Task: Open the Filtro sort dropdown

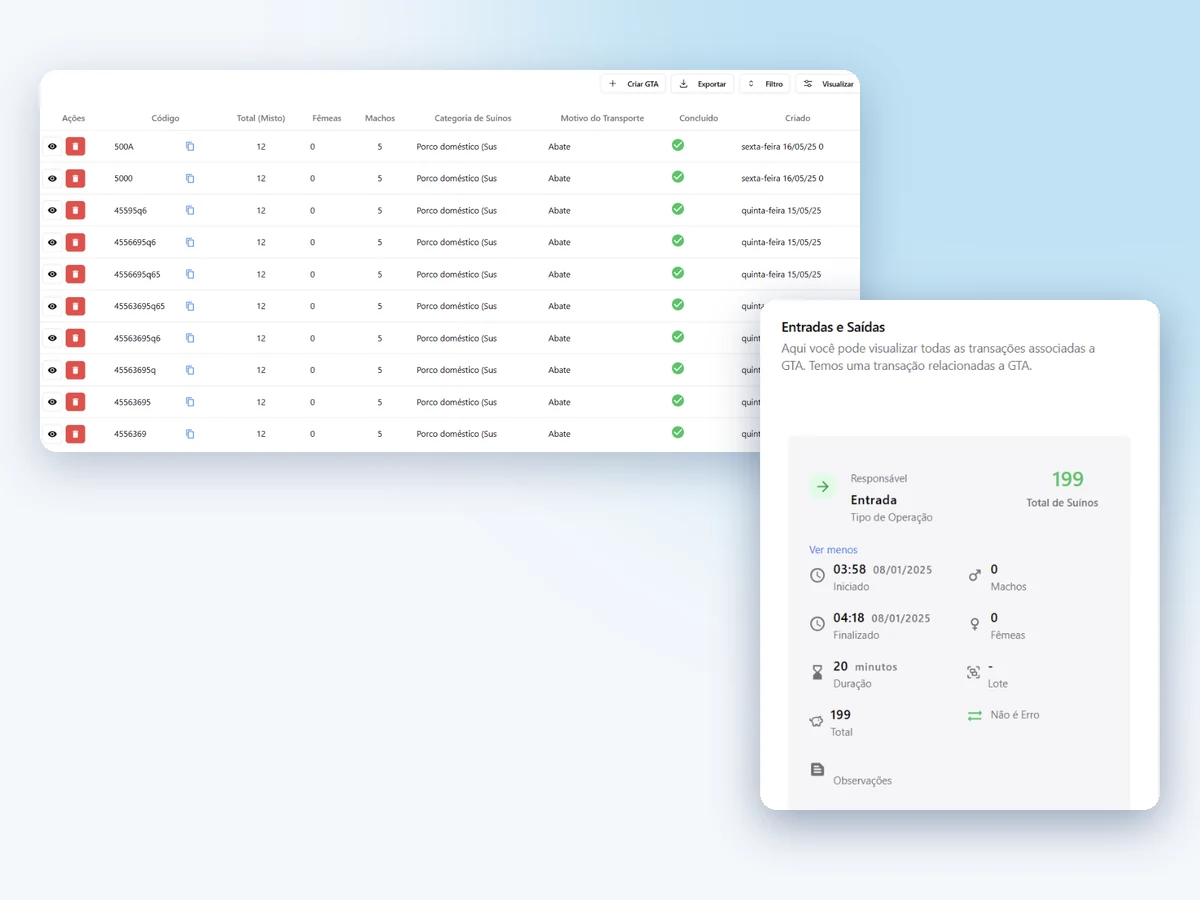Action: pyautogui.click(x=765, y=84)
